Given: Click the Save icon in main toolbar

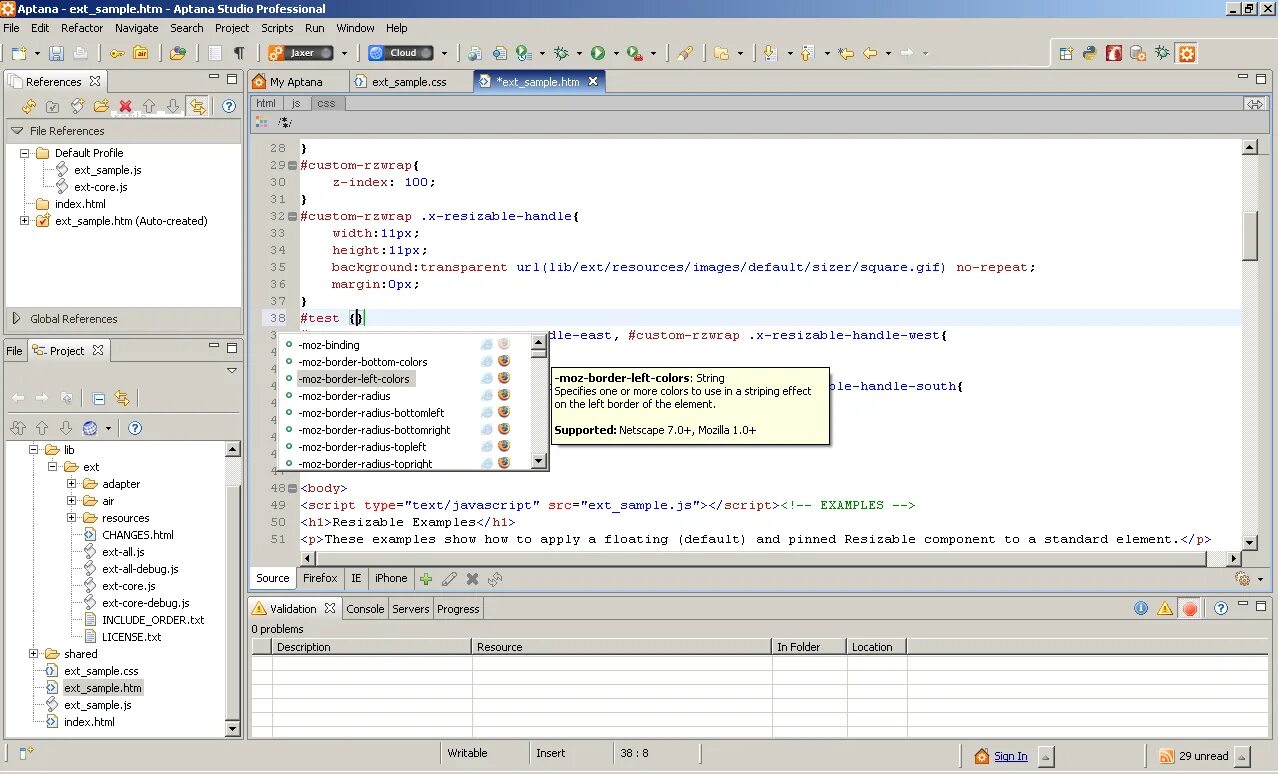Looking at the screenshot, I should click(x=57, y=53).
